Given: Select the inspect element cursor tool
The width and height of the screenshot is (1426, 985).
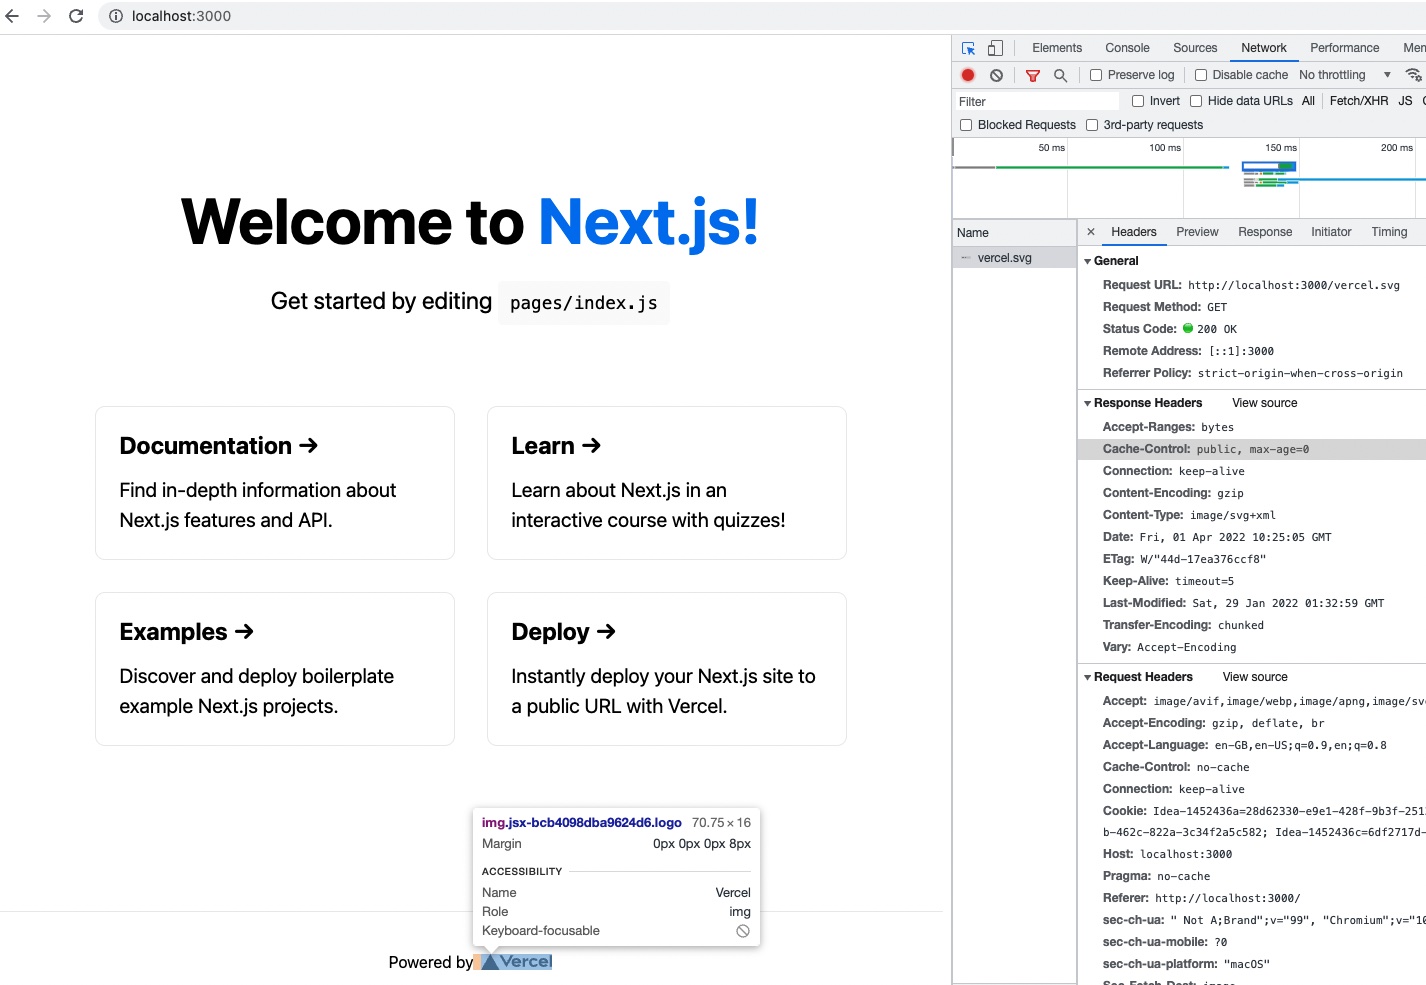Looking at the screenshot, I should [967, 47].
